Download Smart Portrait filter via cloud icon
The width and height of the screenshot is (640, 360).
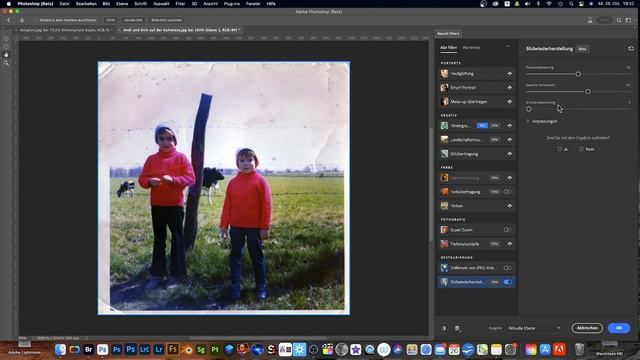509,88
